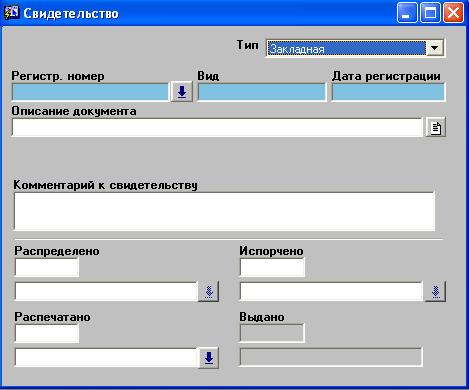Click the Тип label
This screenshot has width=469, height=390.
pyautogui.click(x=247, y=45)
